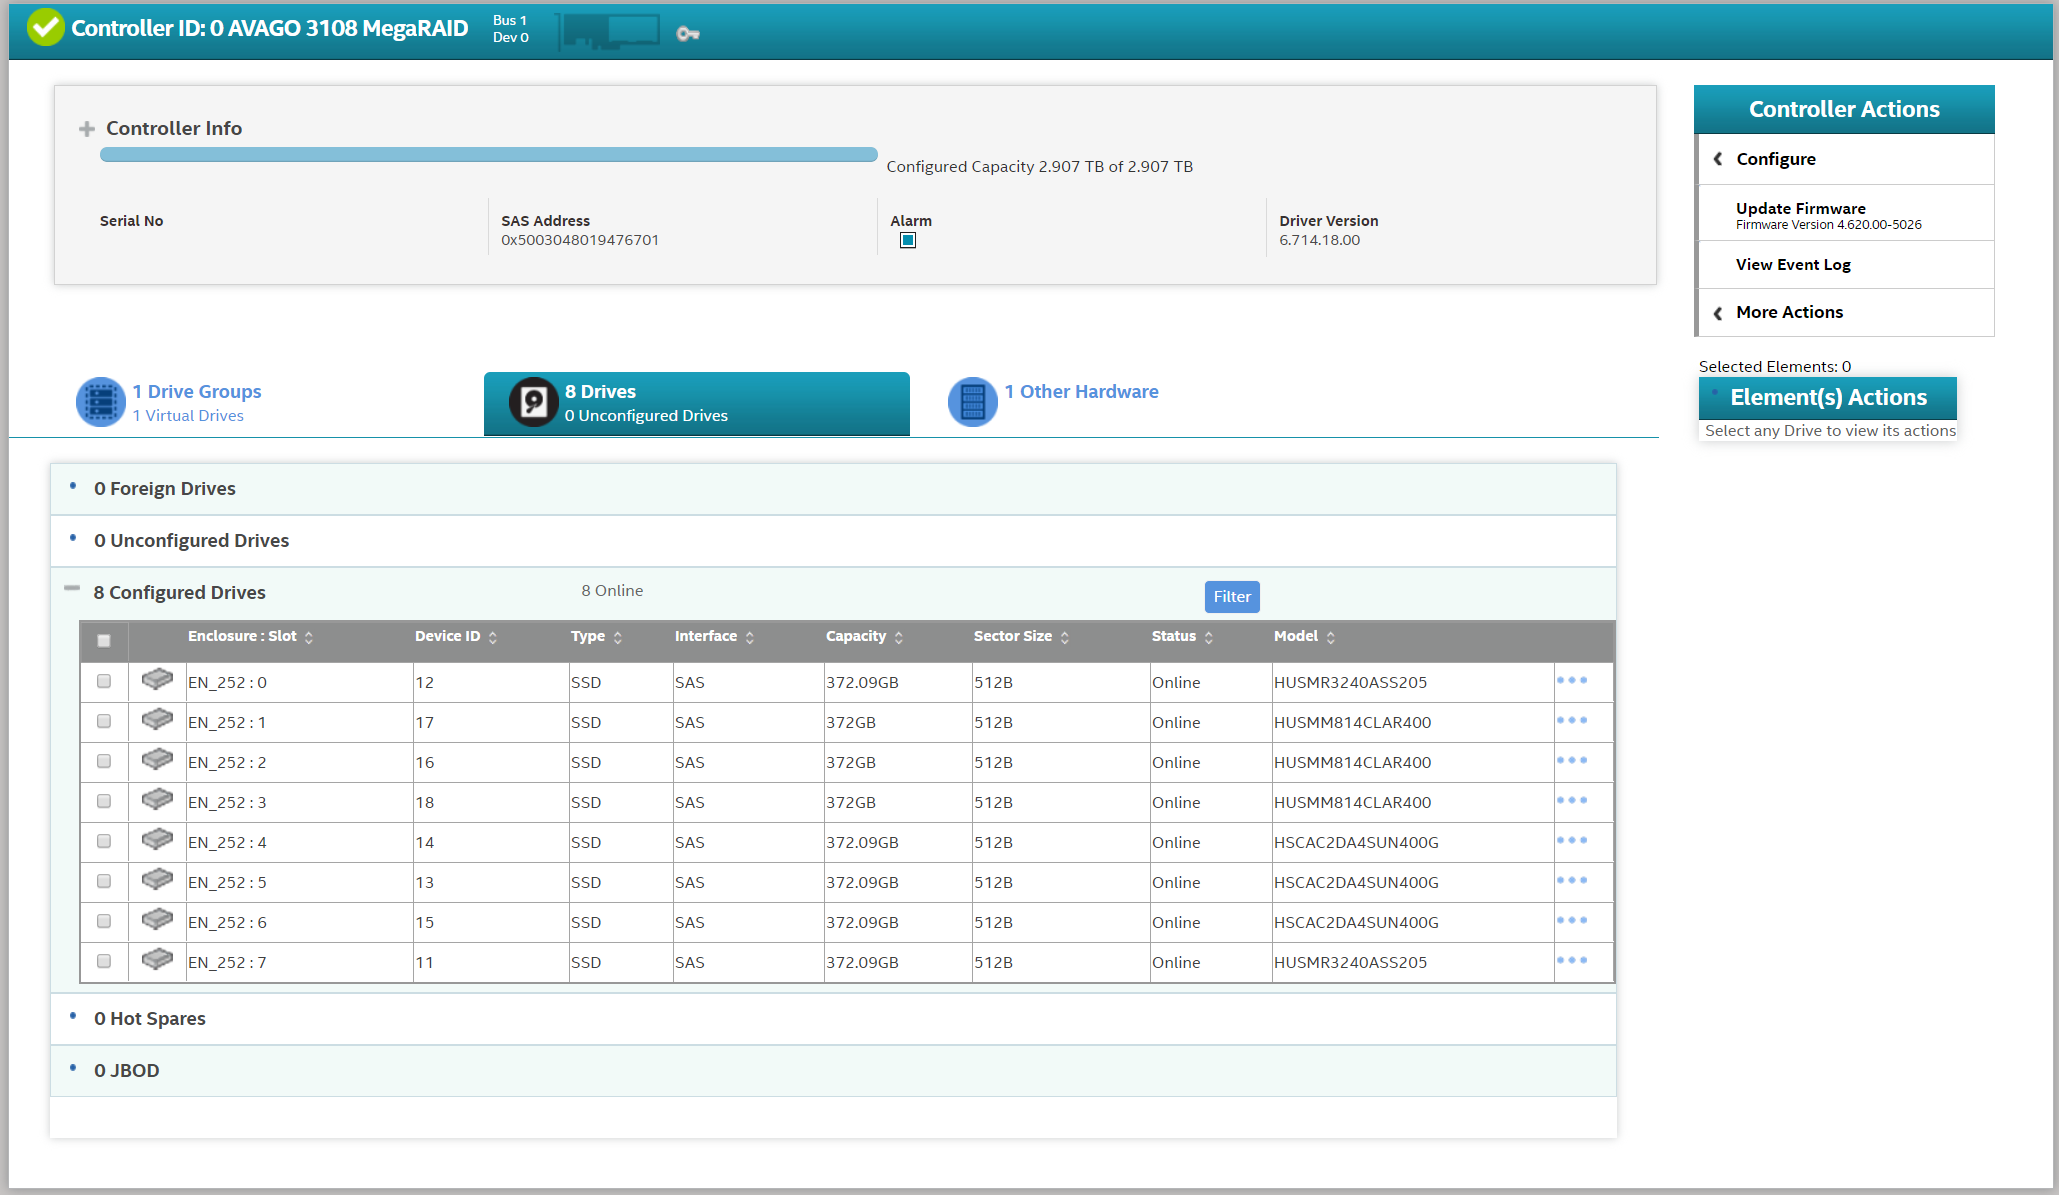Select checkbox for drive EN_252 : 4
The width and height of the screenshot is (2059, 1195).
click(x=104, y=841)
